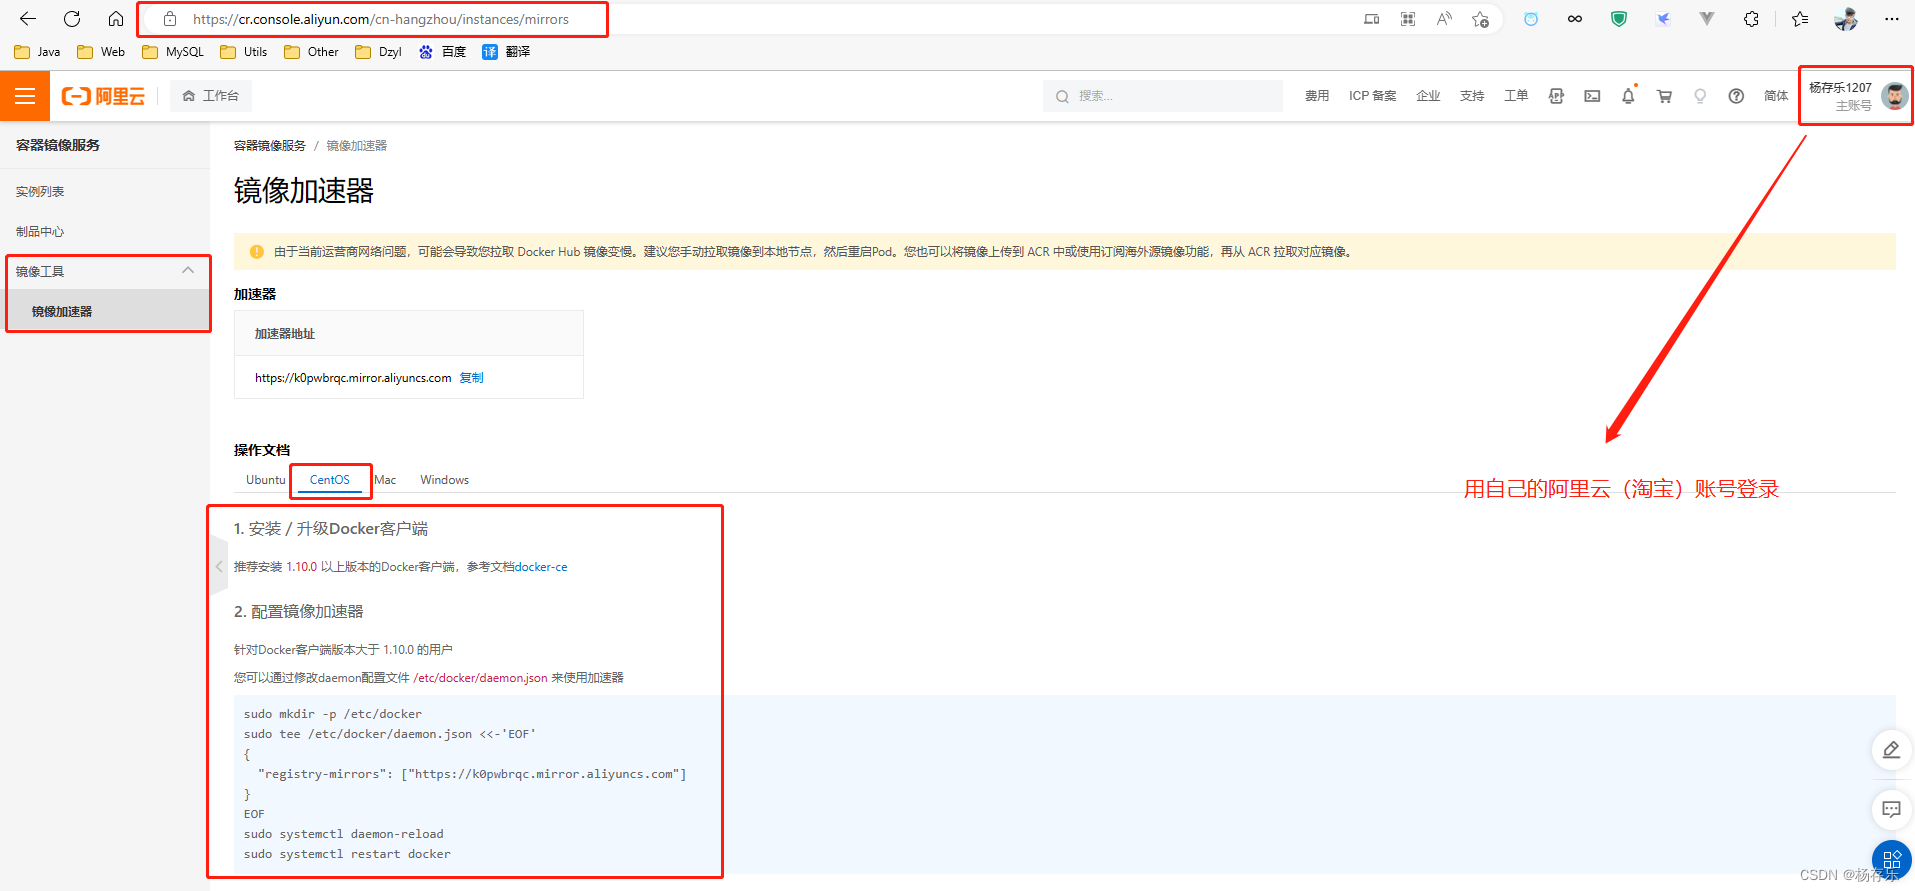Click the accelerator URL text
The width and height of the screenshot is (1915, 891).
coord(353,378)
